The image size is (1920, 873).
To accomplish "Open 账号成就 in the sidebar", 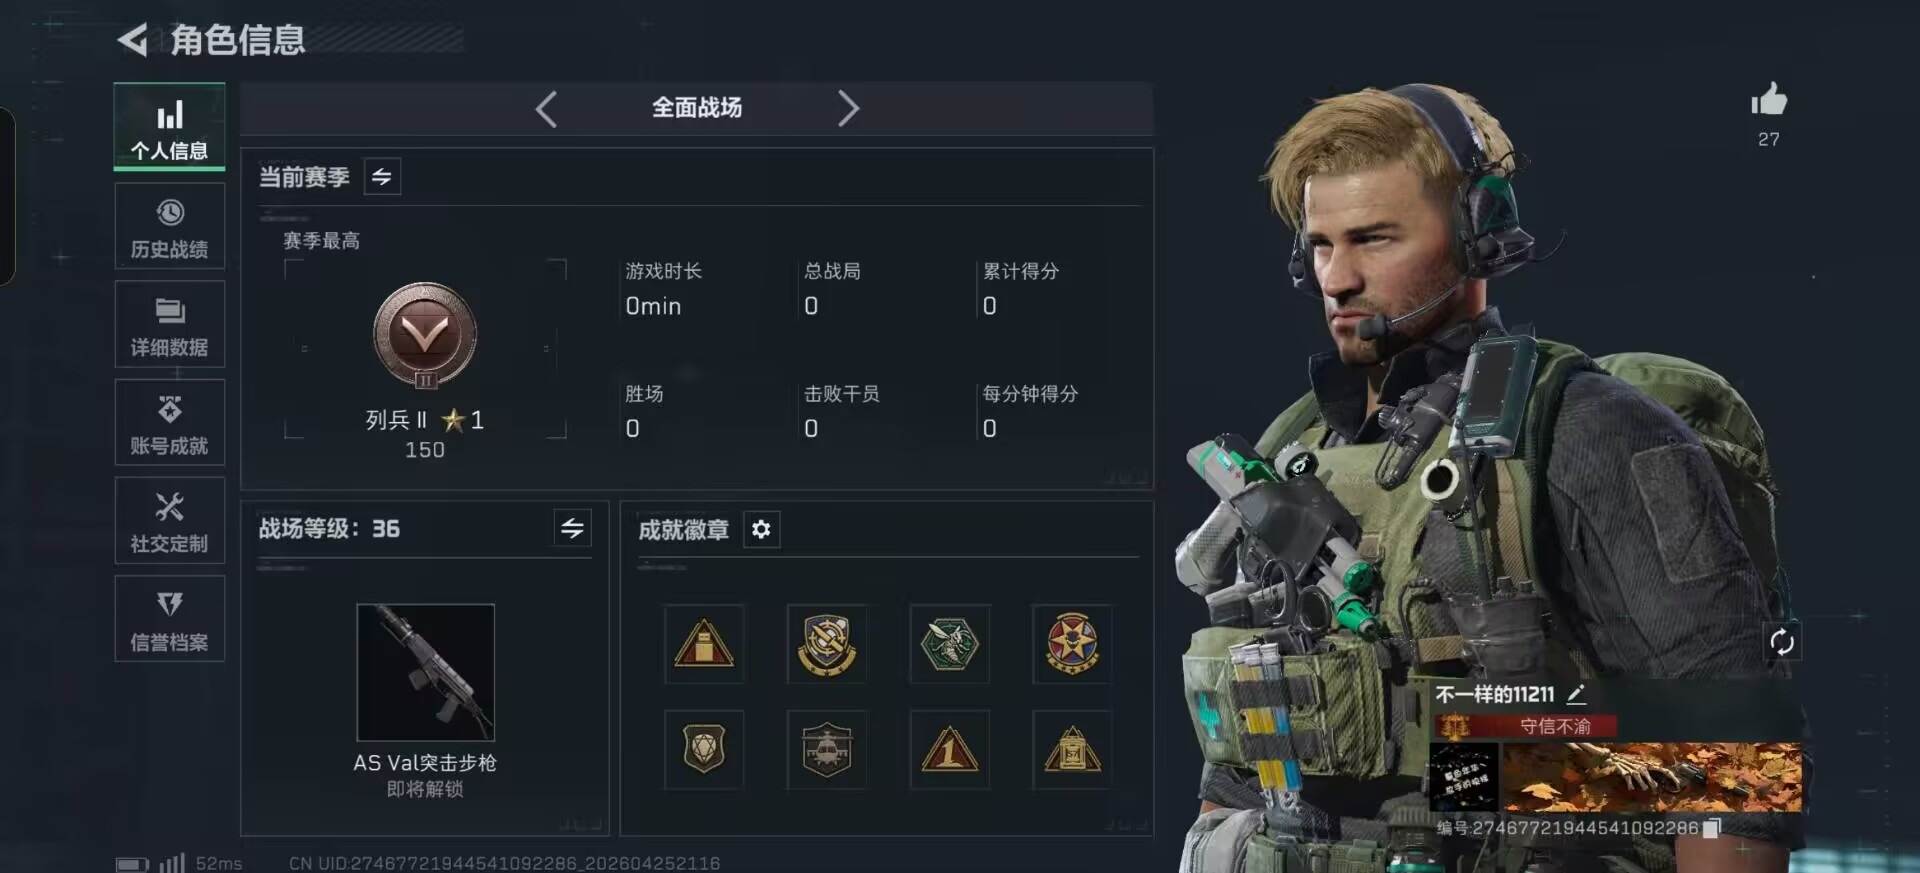I will (169, 422).
